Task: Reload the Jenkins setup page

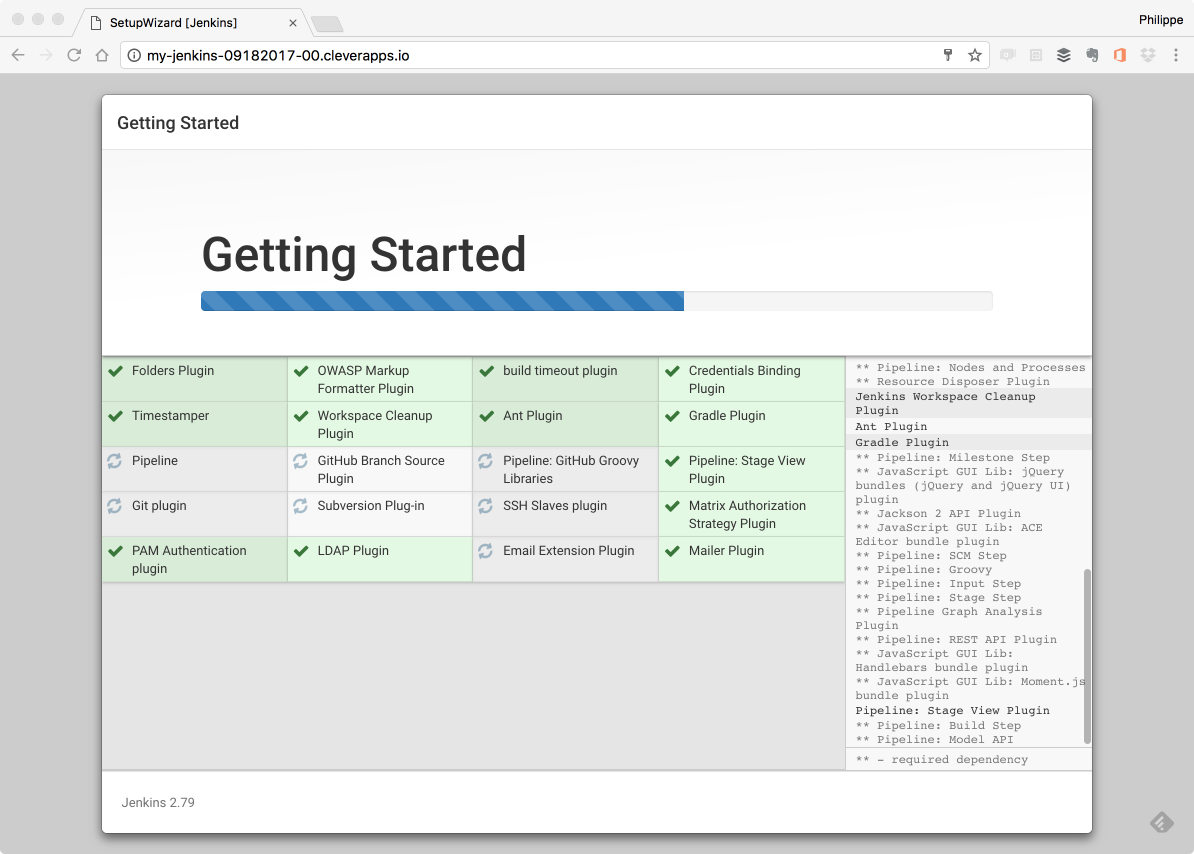Action: click(x=73, y=55)
